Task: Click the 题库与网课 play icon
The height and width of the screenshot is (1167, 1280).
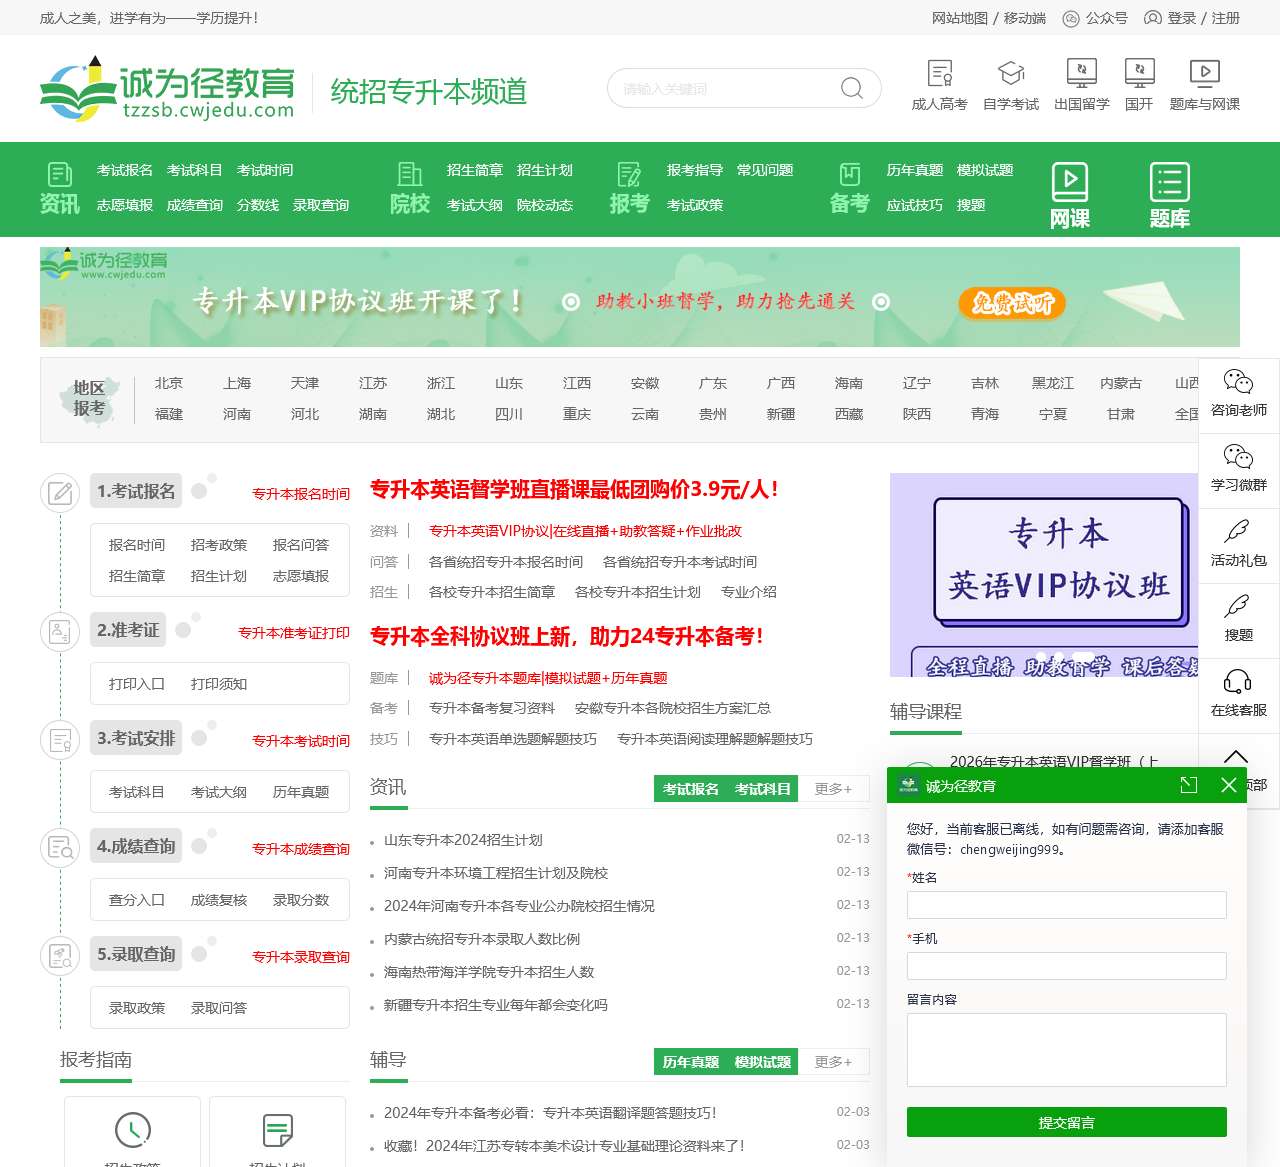Action: [1205, 73]
